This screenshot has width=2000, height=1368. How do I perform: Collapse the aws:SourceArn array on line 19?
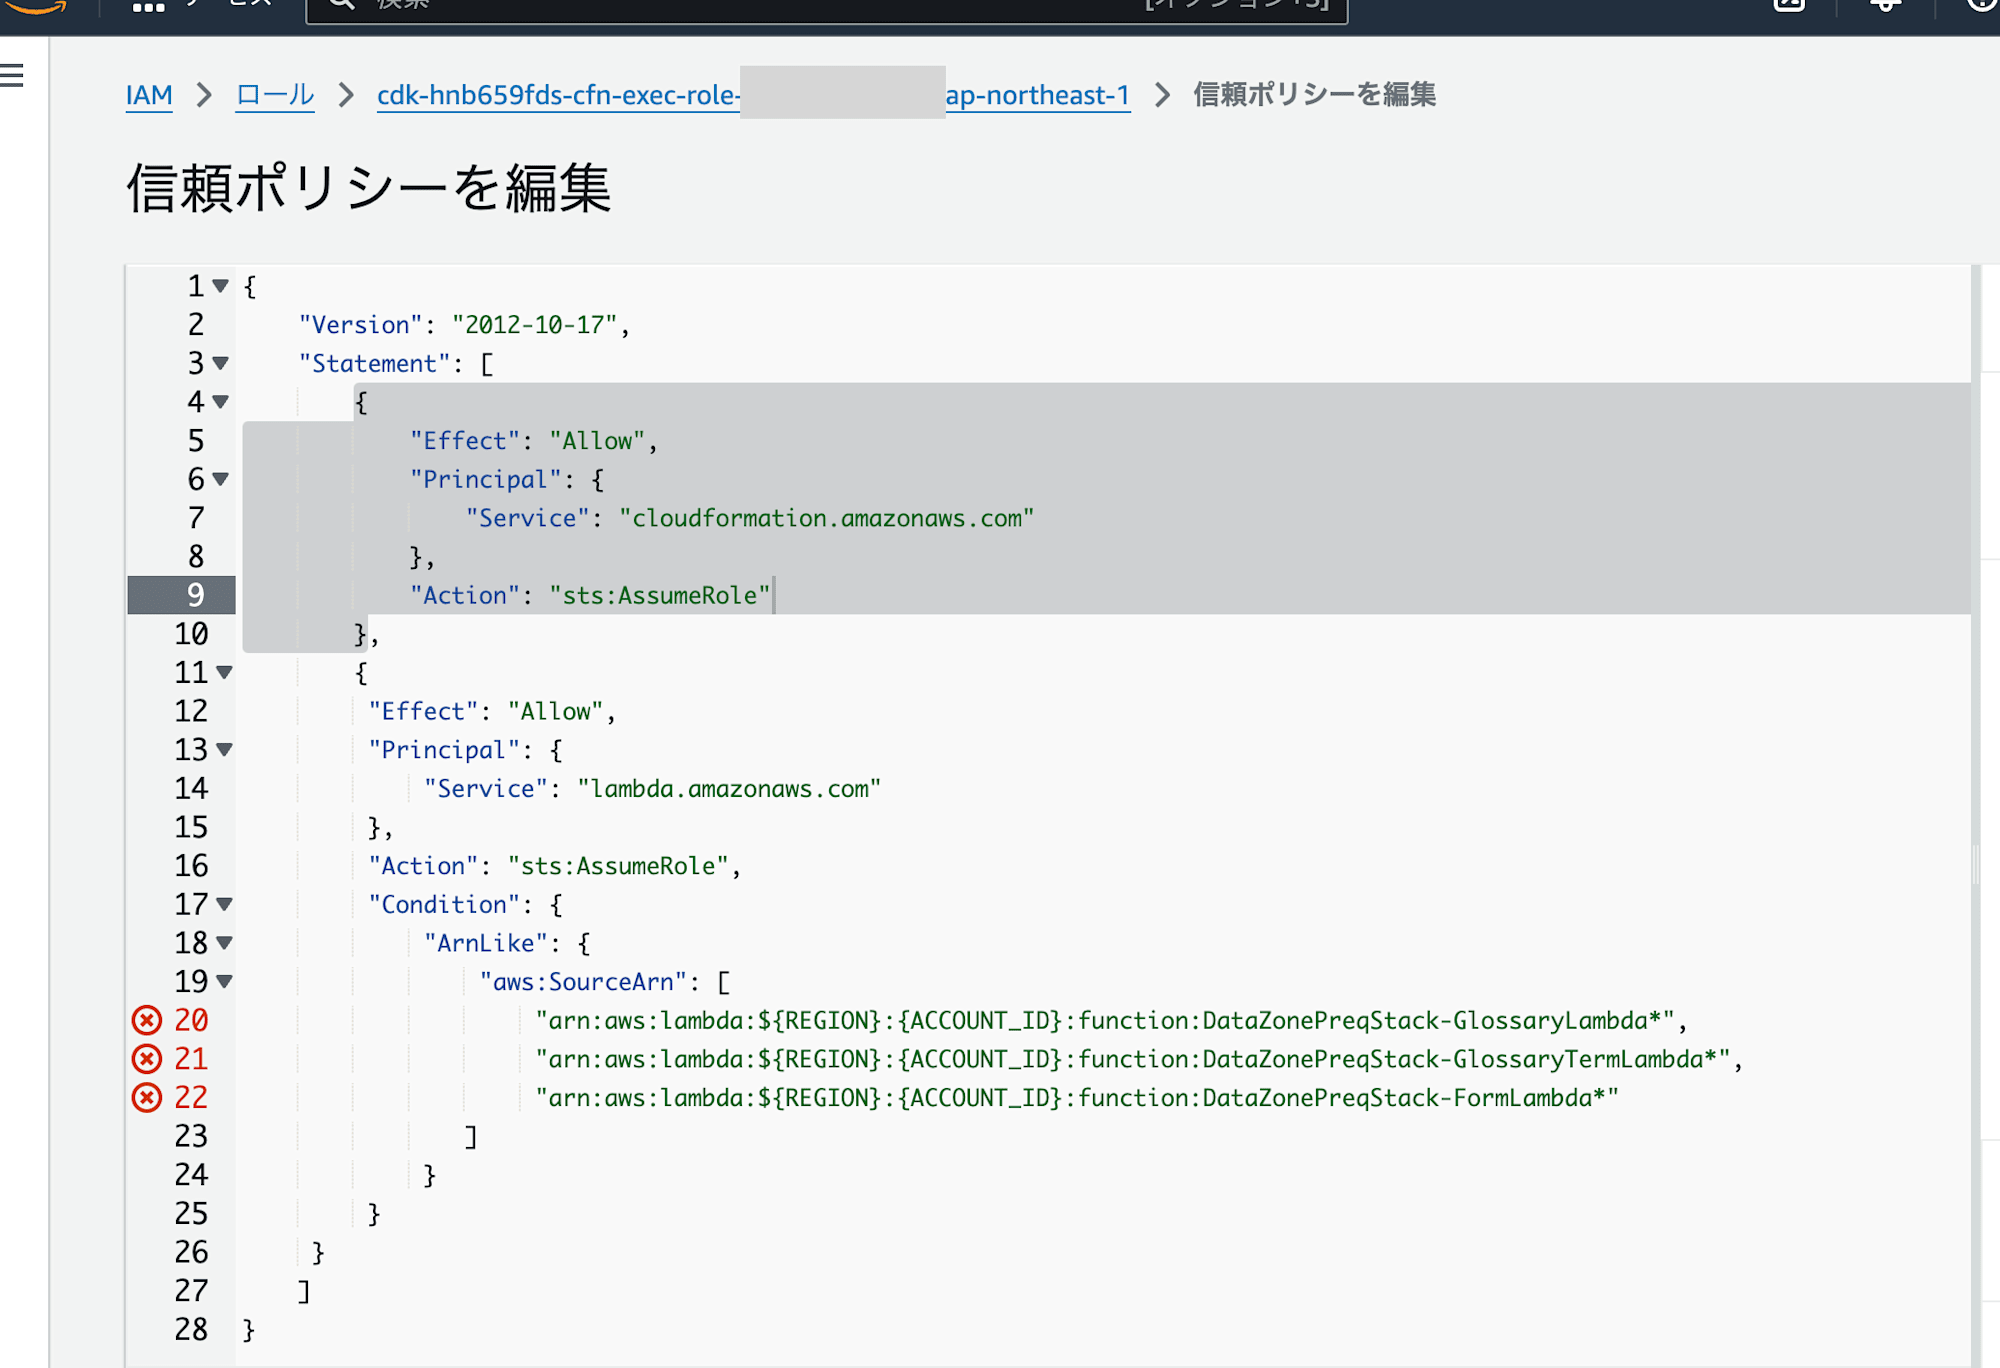tap(225, 981)
